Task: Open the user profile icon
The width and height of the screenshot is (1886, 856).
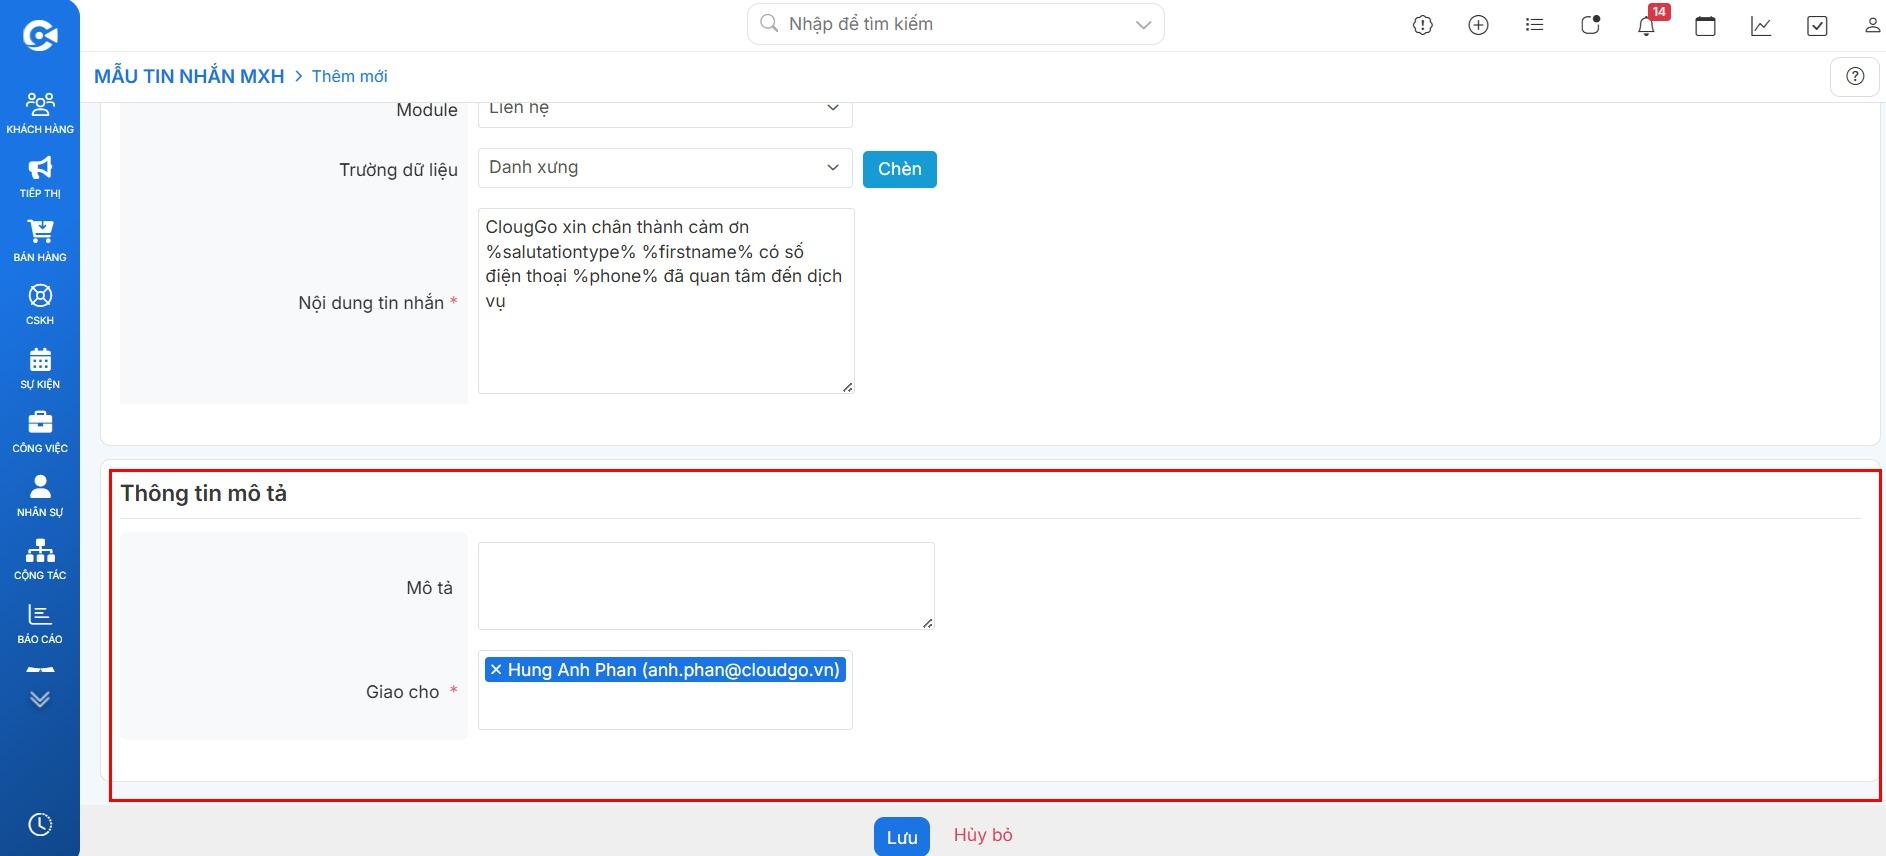Action: (1872, 26)
